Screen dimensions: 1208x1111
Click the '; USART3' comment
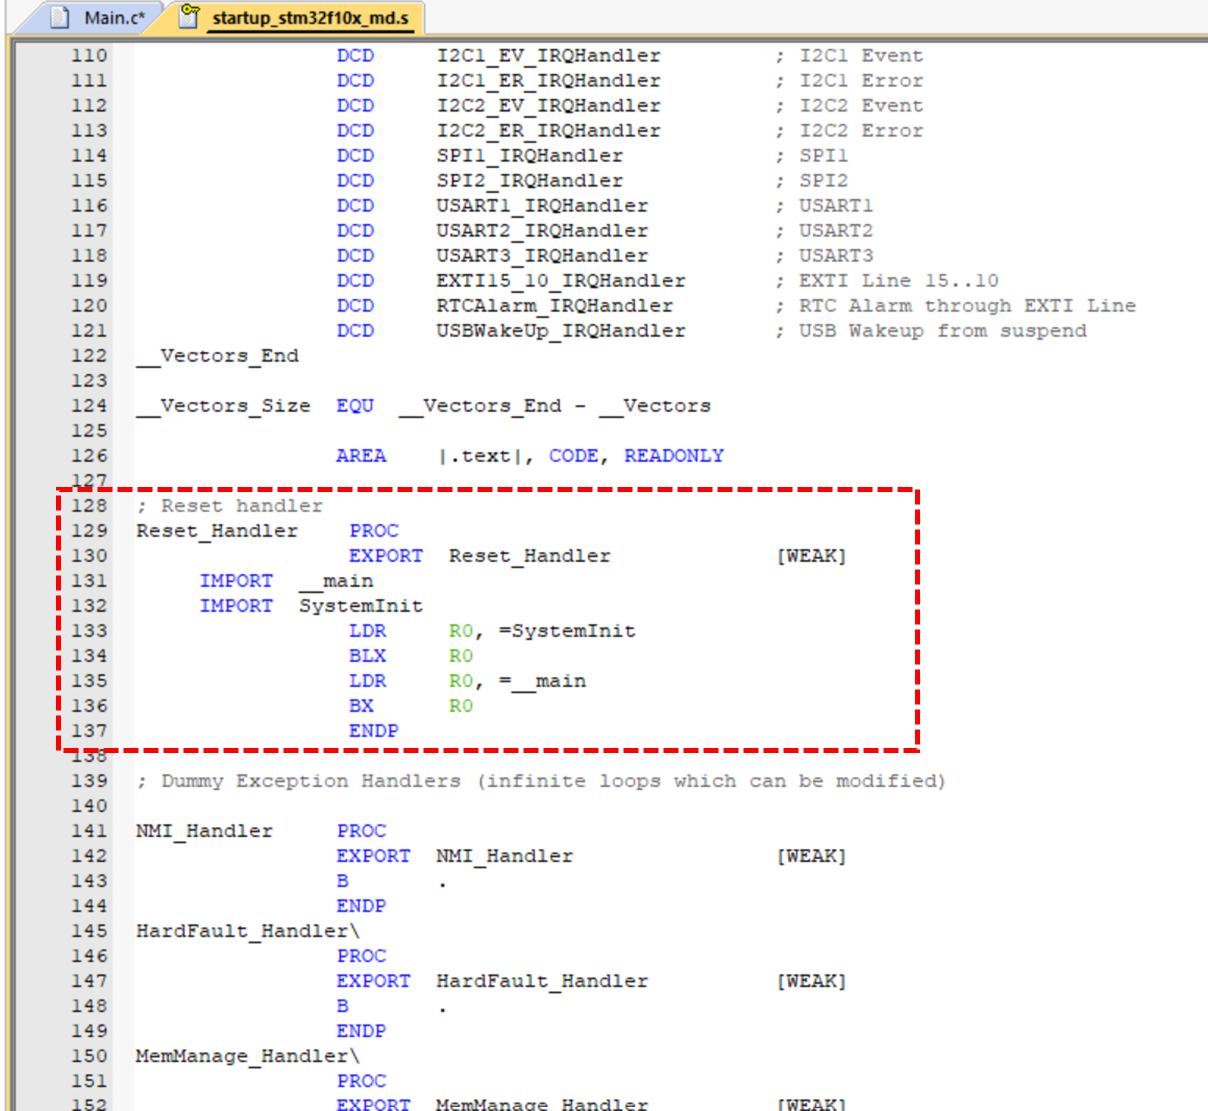[824, 256]
